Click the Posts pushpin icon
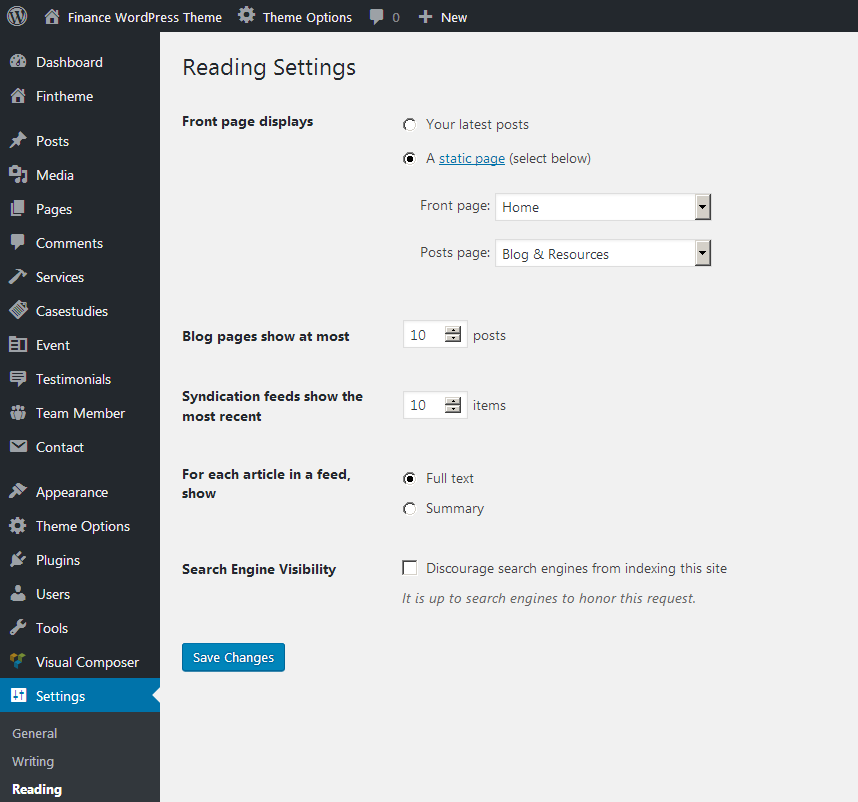Screen dimensions: 858x802 [18, 141]
